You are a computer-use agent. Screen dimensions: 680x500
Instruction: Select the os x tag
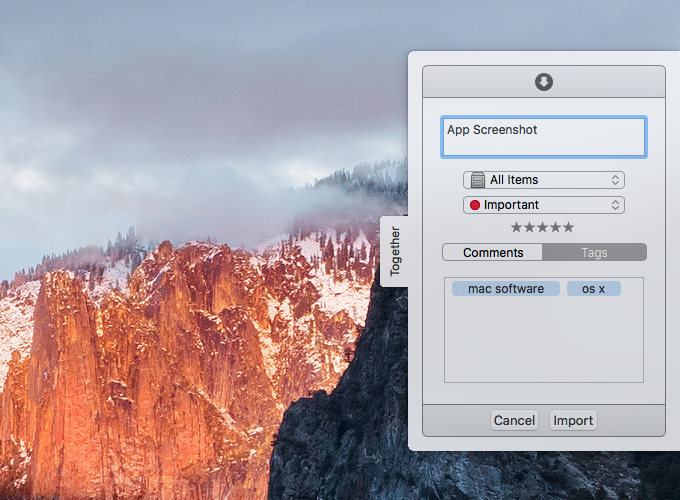594,289
